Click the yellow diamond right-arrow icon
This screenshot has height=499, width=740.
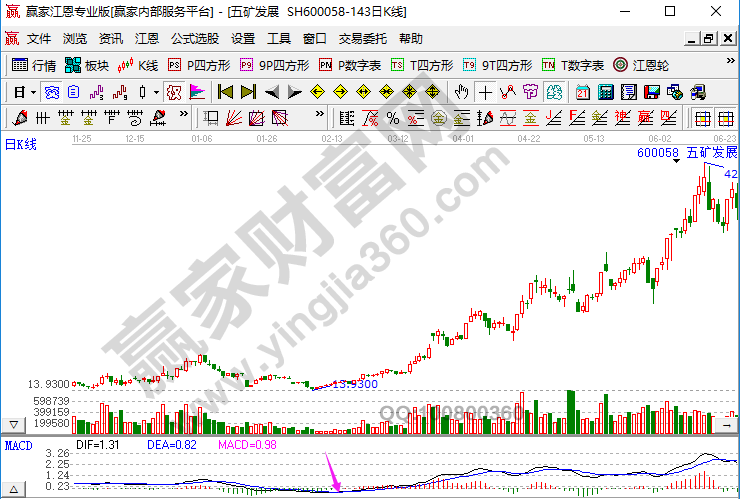point(341,92)
